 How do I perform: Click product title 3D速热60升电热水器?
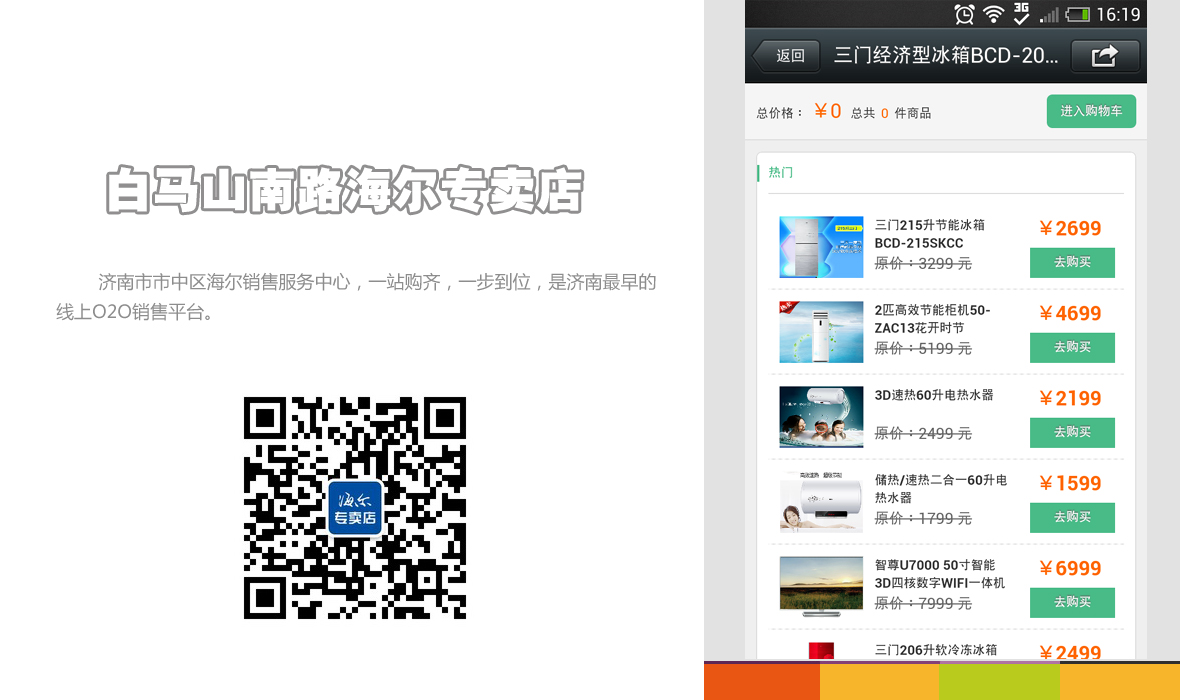click(x=934, y=395)
